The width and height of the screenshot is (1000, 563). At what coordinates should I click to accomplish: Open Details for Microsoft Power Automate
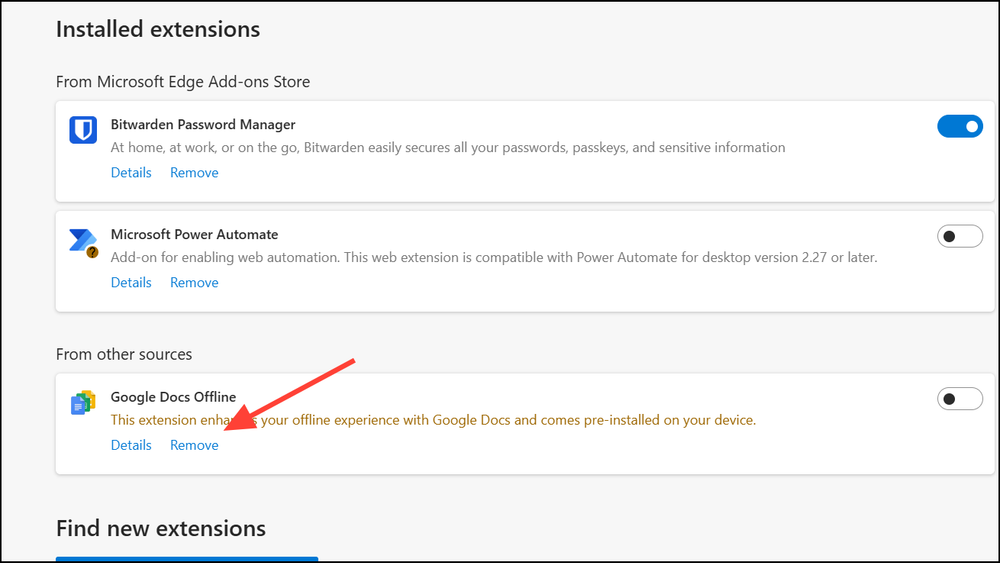click(x=131, y=282)
